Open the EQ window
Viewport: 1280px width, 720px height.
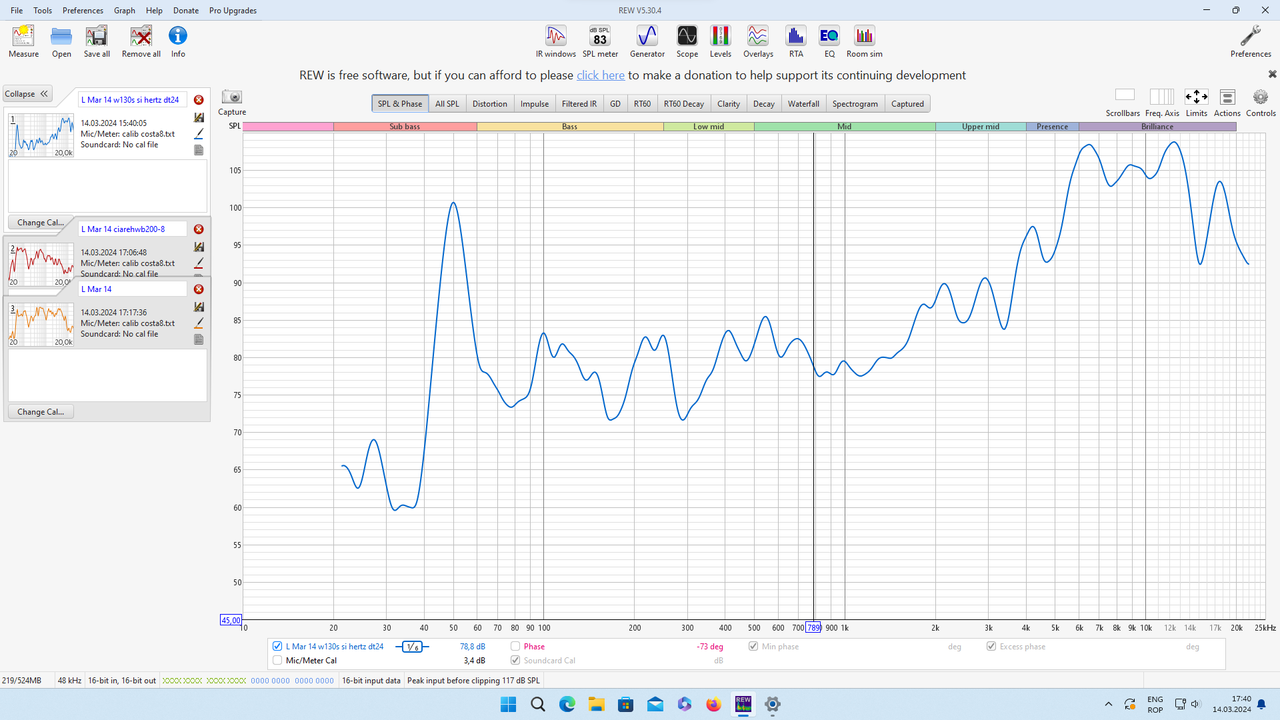[829, 41]
